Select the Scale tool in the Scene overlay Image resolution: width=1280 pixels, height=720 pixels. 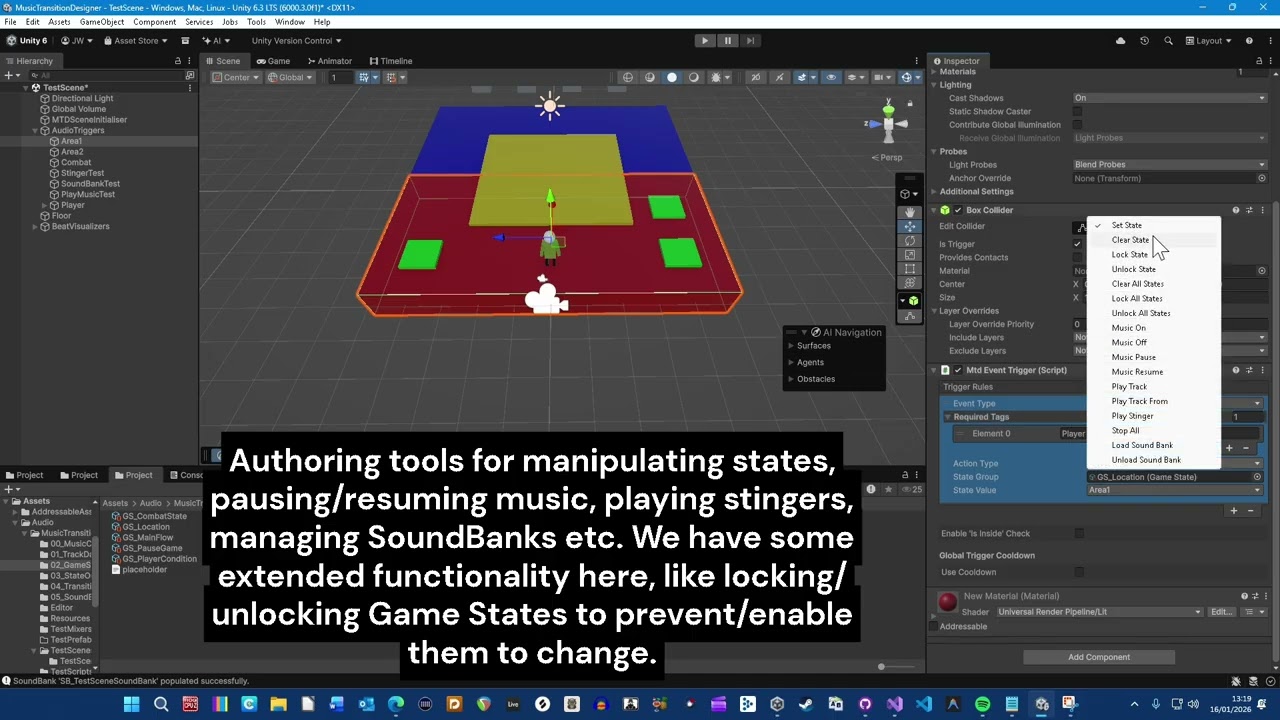click(909, 255)
